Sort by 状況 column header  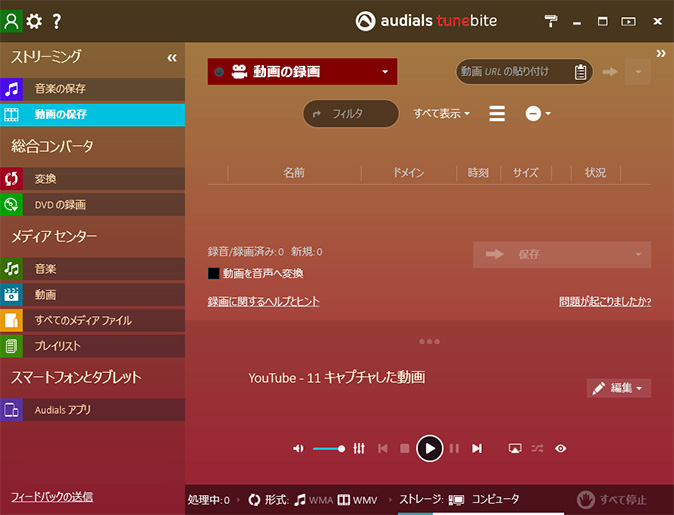(595, 173)
